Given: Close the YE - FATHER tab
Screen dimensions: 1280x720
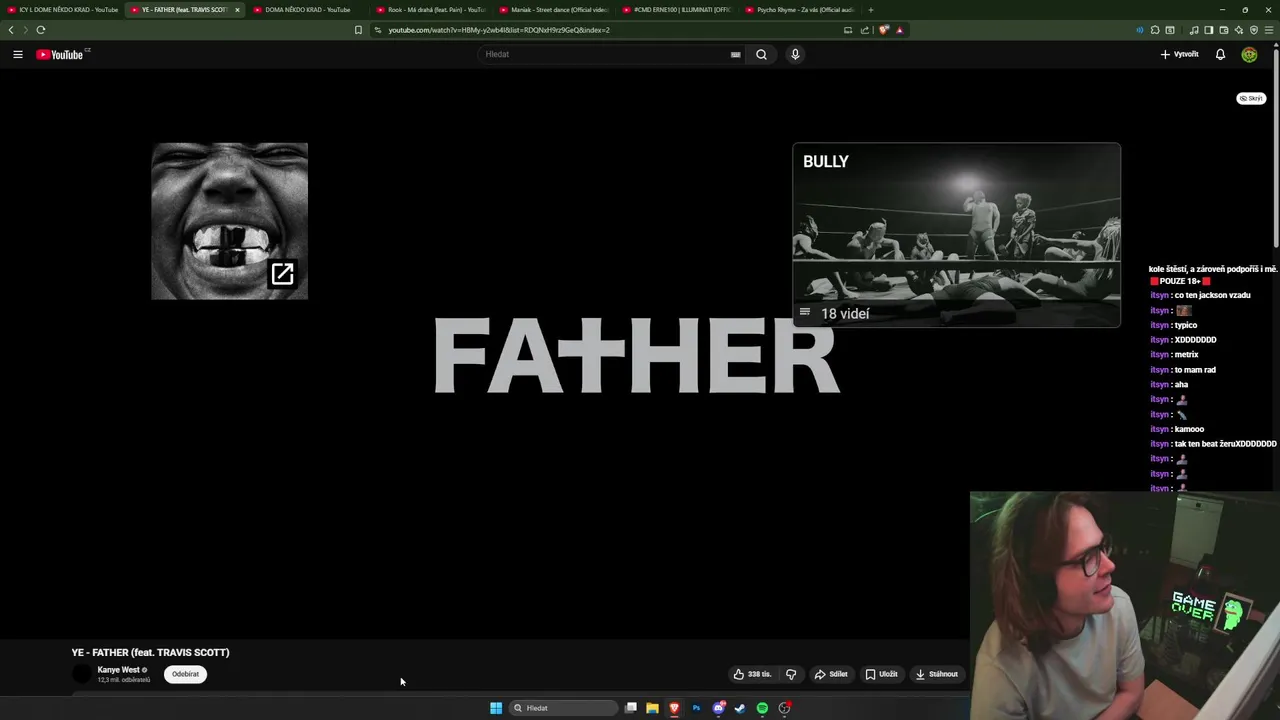Looking at the screenshot, I should 237,10.
